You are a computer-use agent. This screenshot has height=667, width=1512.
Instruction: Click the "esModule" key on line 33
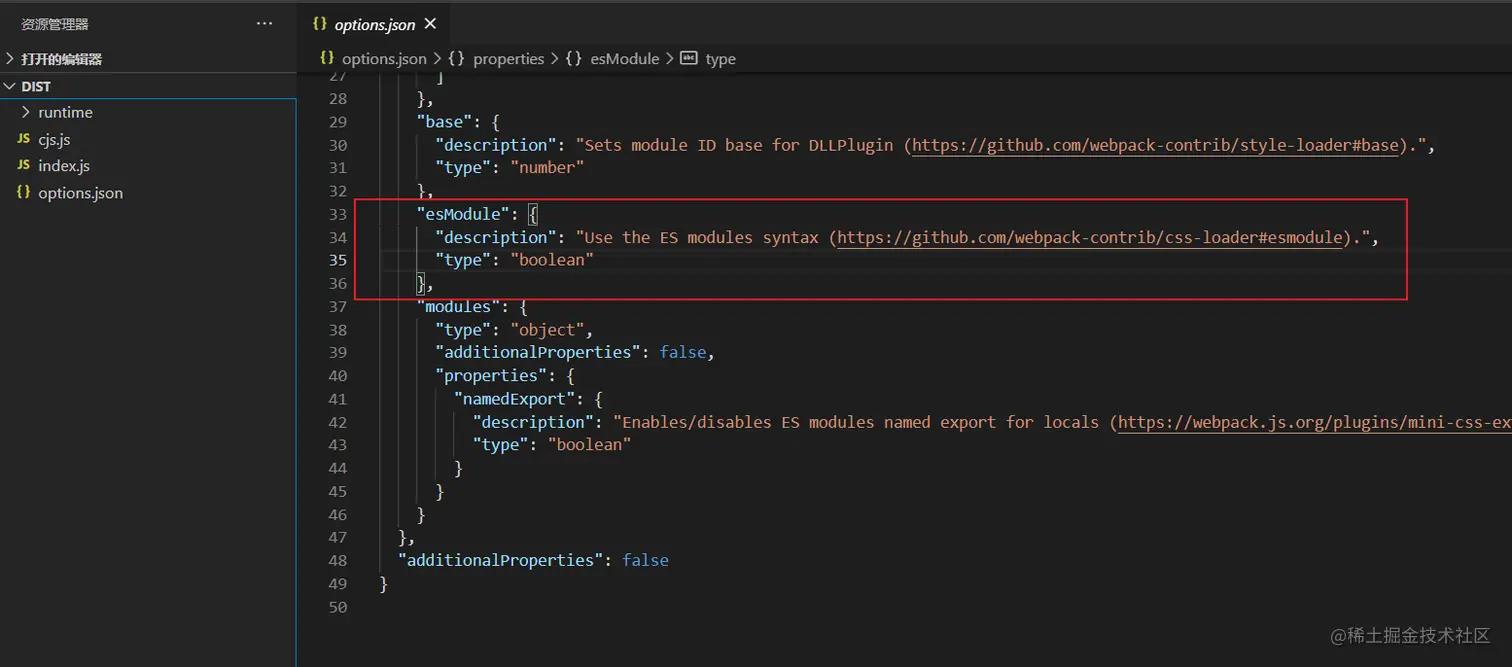pyautogui.click(x=462, y=214)
